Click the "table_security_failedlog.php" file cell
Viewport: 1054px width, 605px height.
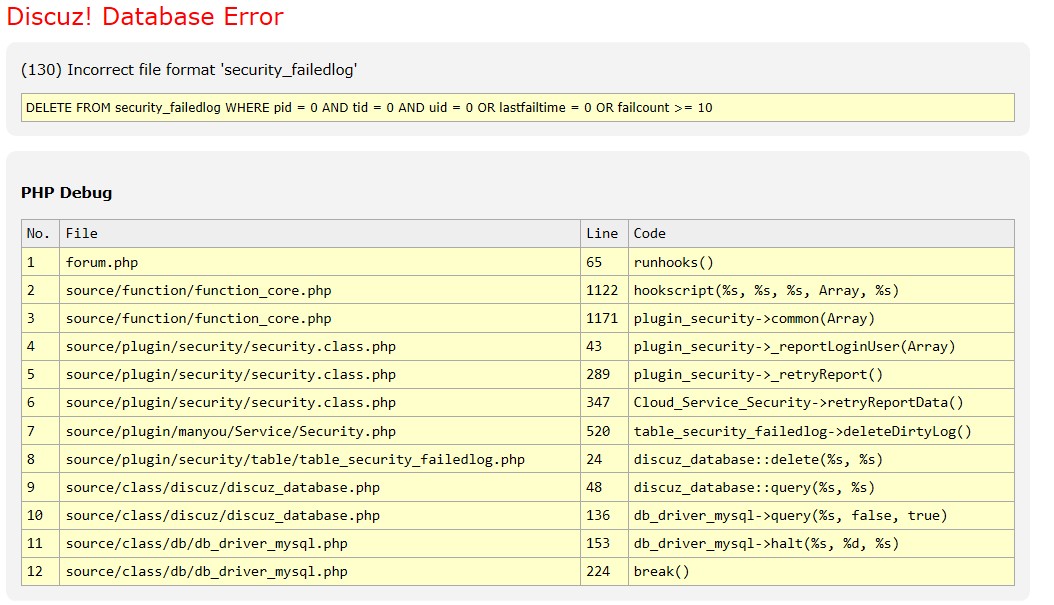click(x=320, y=459)
